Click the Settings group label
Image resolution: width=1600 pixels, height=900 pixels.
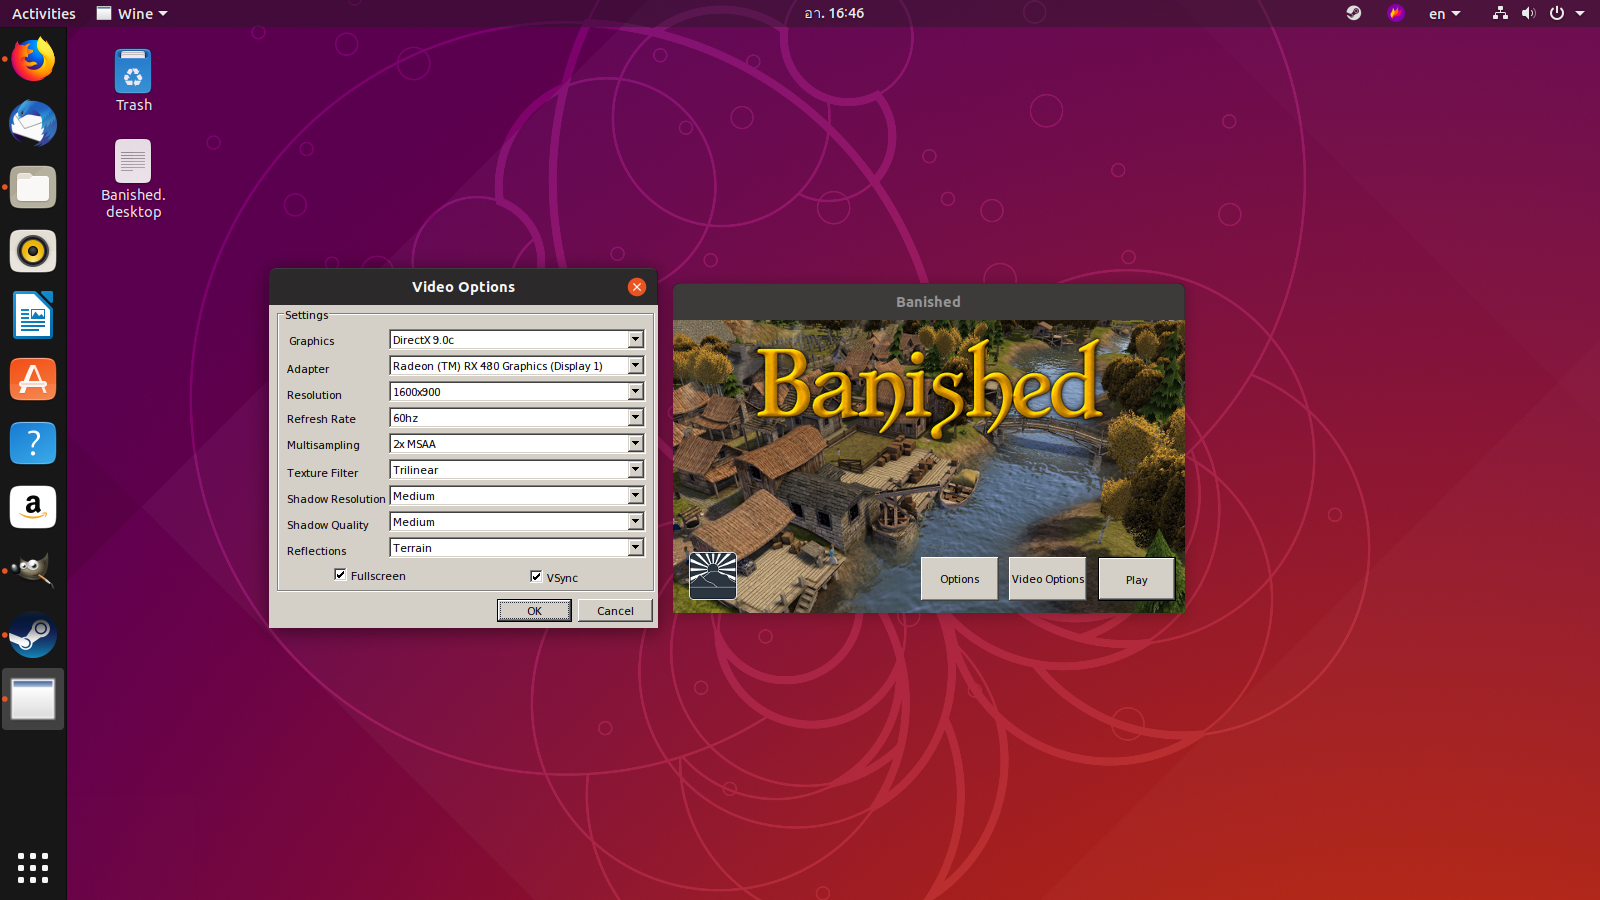coord(306,315)
